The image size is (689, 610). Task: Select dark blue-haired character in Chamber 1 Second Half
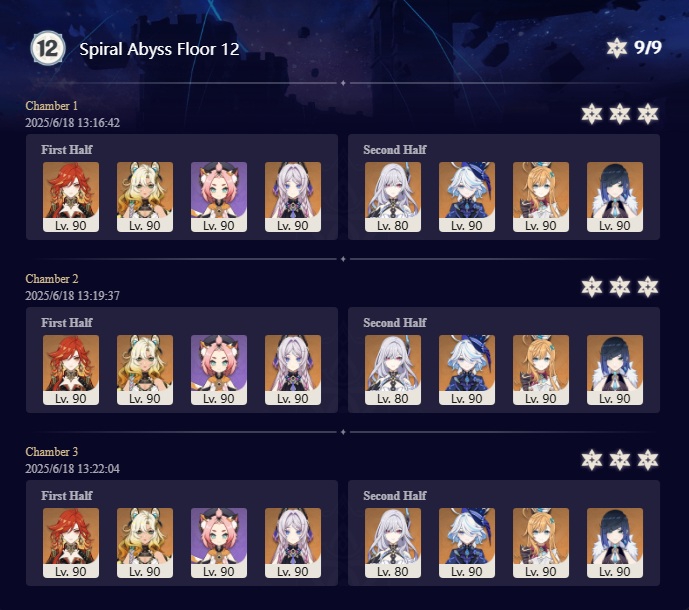615,197
